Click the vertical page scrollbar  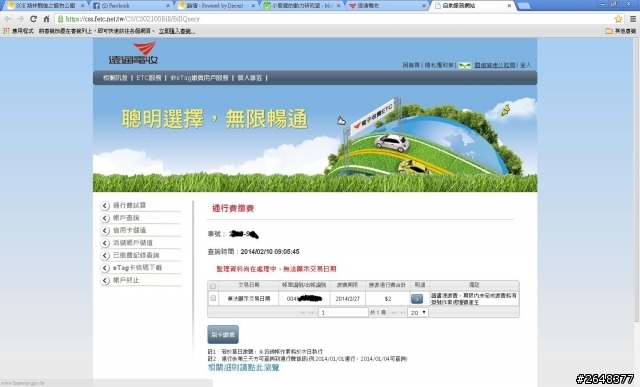pyautogui.click(x=637, y=180)
